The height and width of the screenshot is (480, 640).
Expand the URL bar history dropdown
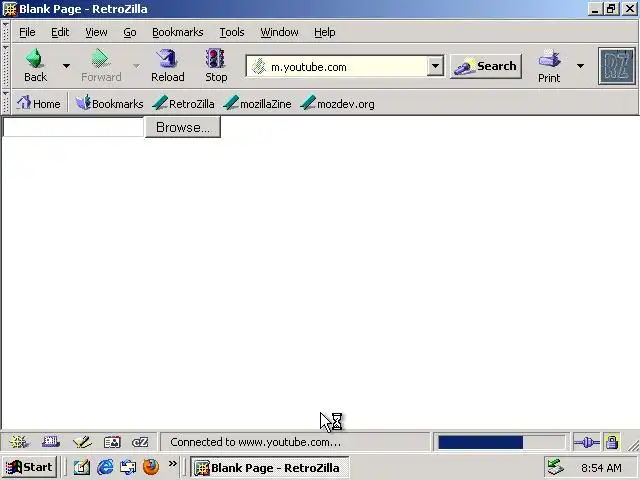coord(435,66)
